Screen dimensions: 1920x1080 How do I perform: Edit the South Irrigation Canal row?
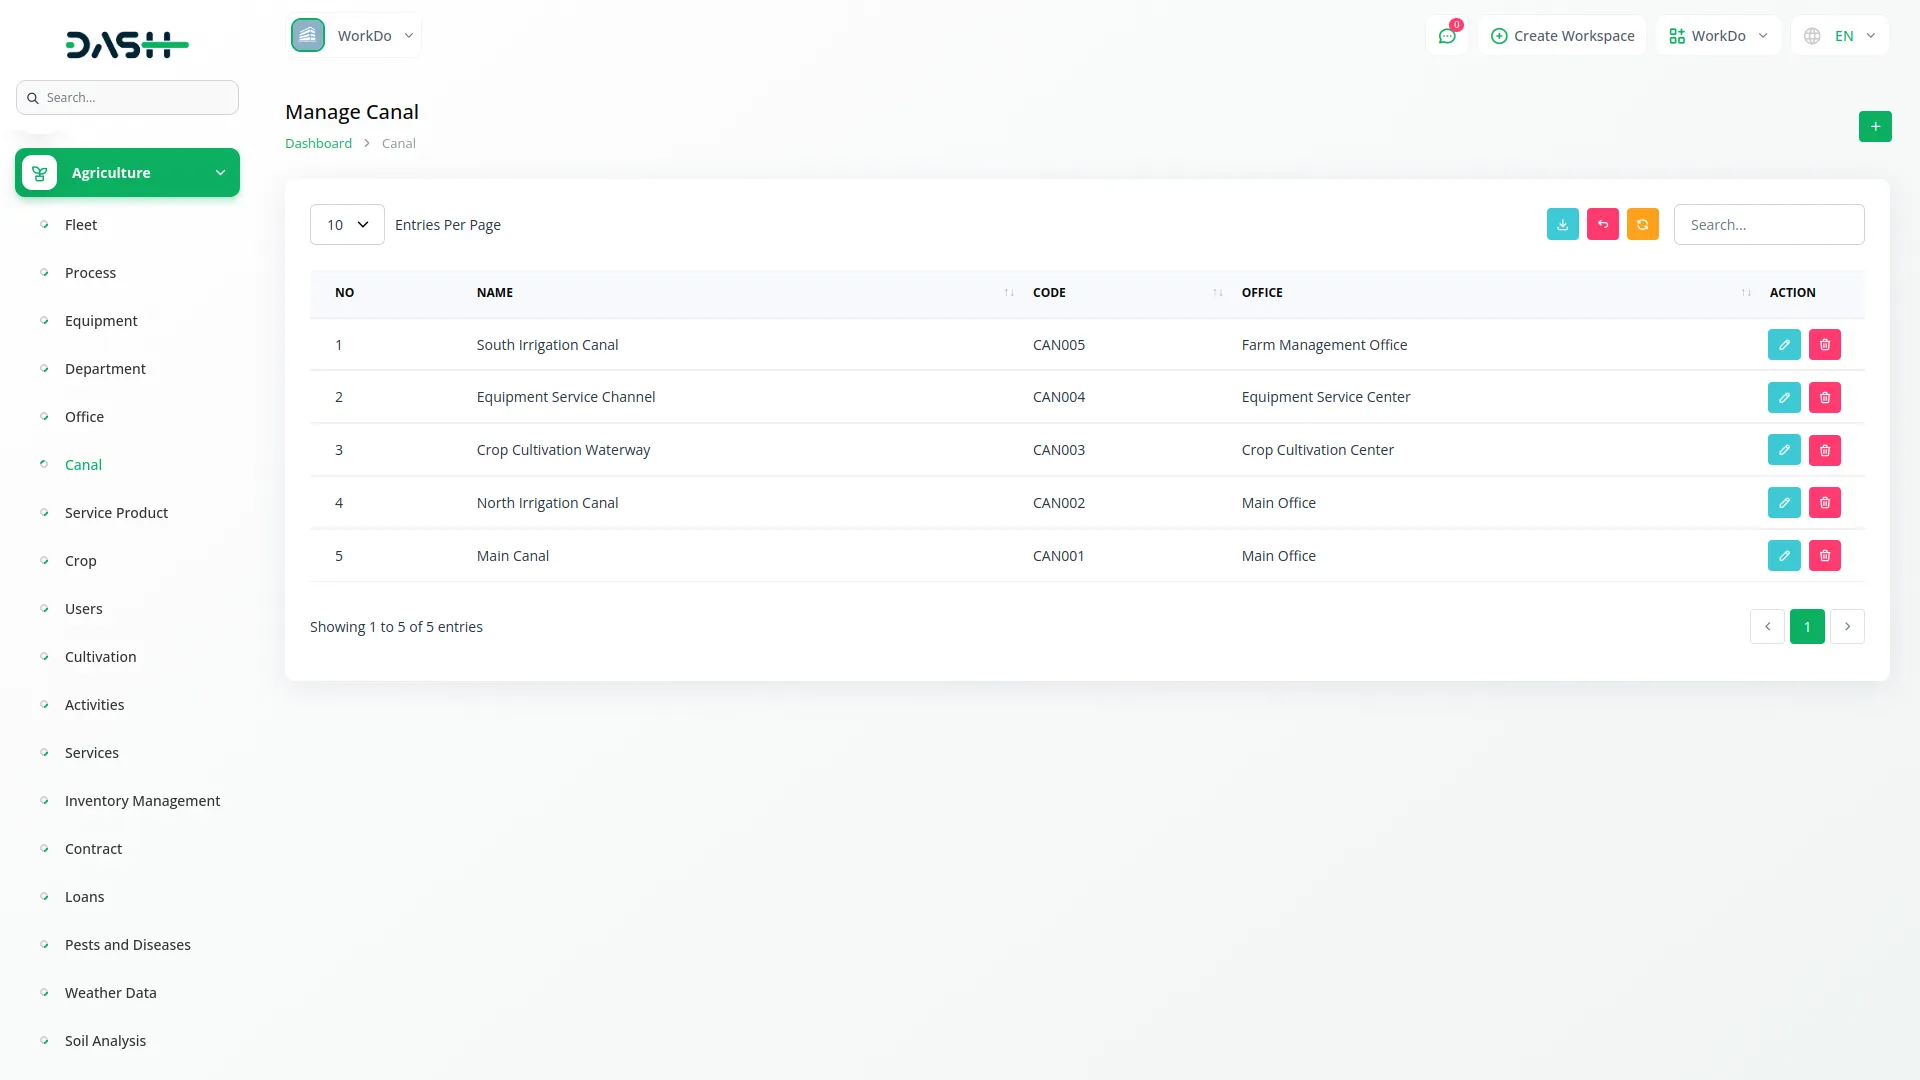(x=1784, y=345)
